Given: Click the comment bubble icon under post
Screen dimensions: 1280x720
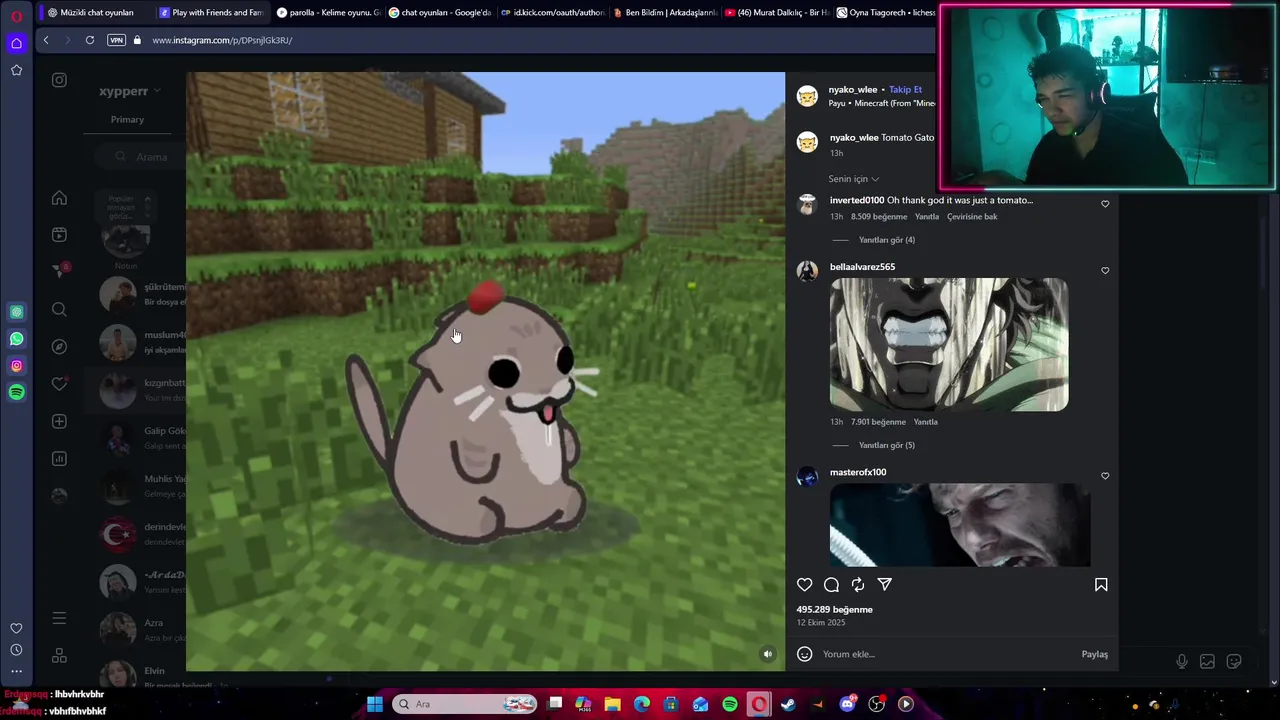Looking at the screenshot, I should coord(831,585).
